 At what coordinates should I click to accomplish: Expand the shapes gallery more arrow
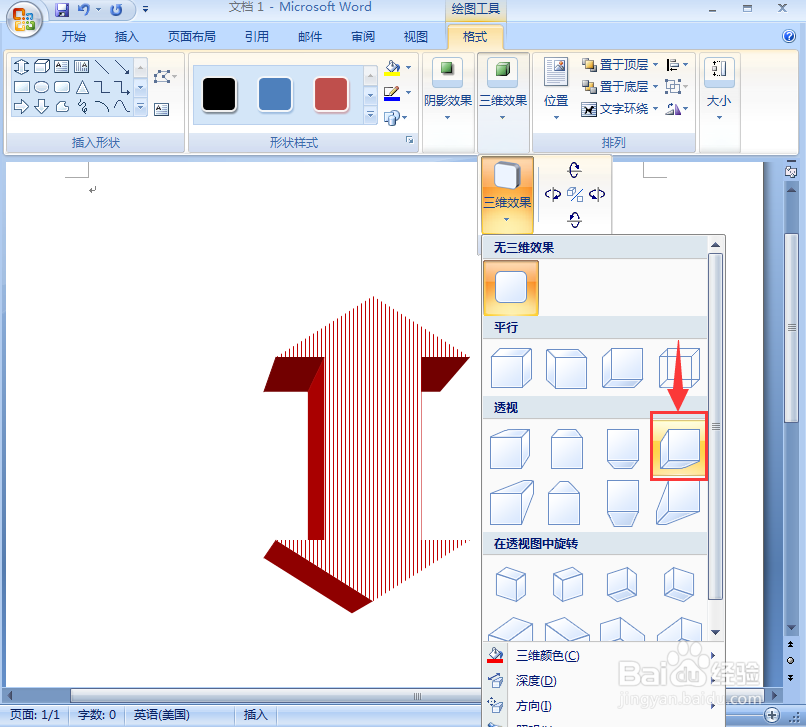140,107
